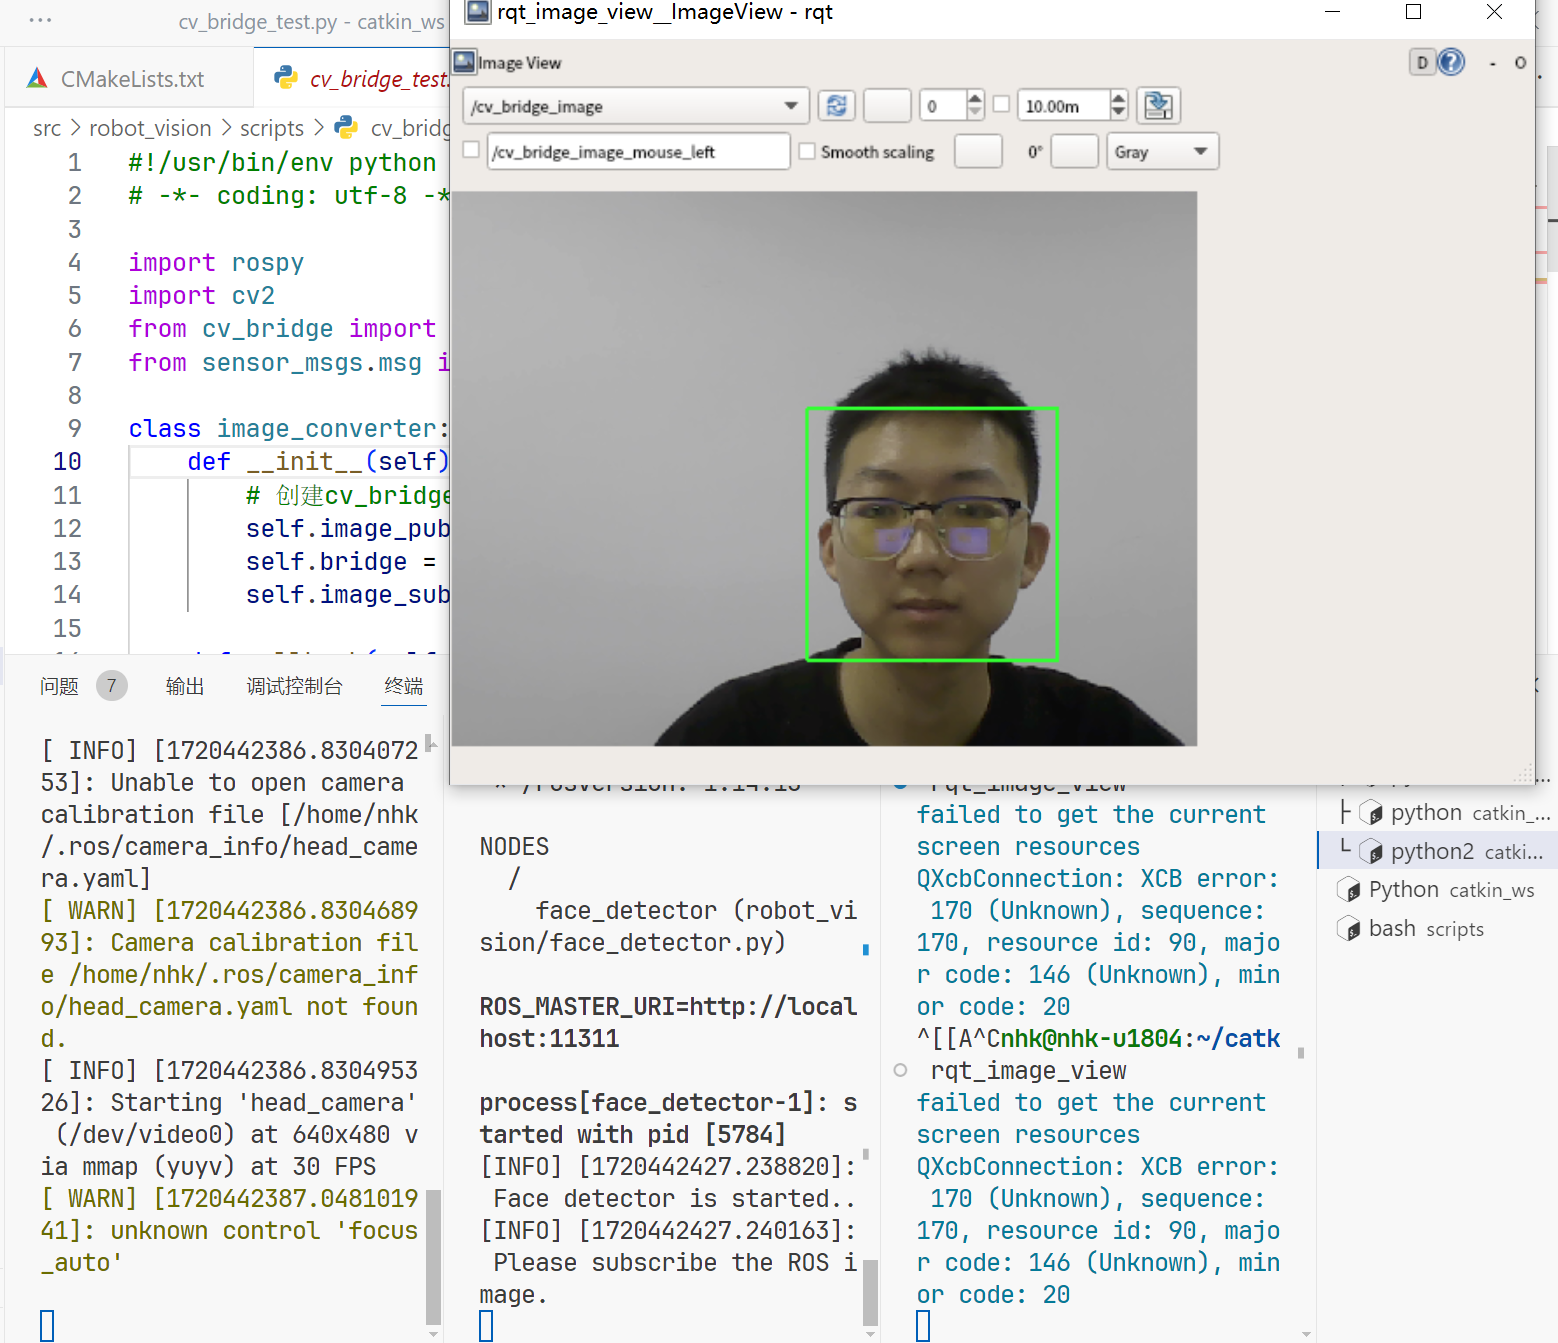Open 问题 problems panel tab
The height and width of the screenshot is (1343, 1558).
(x=59, y=686)
